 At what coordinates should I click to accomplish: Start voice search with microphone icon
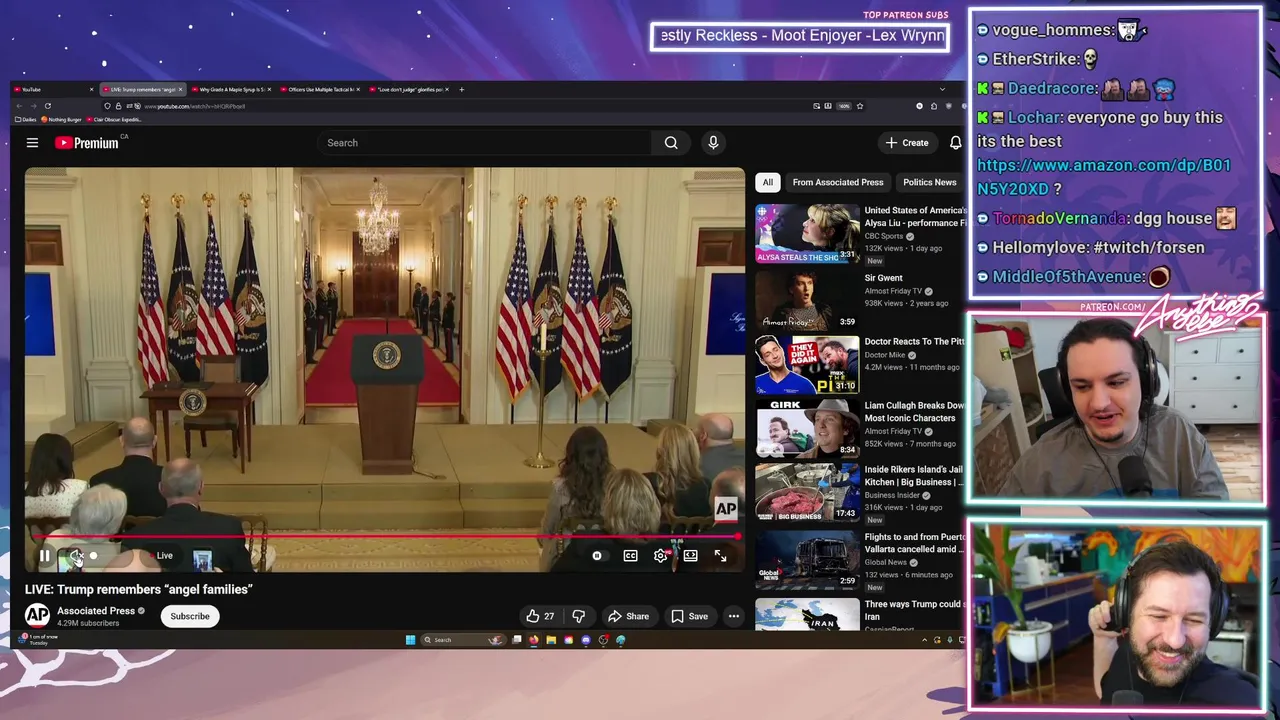click(713, 143)
